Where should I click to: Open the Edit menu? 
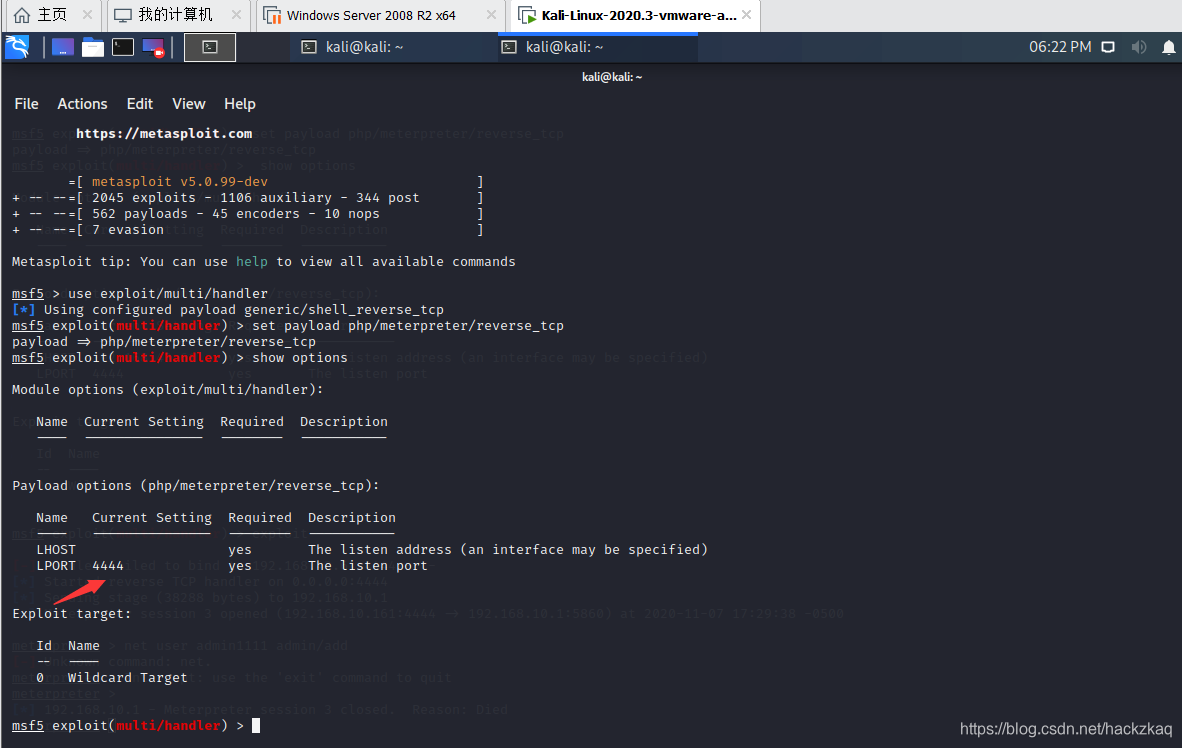139,104
